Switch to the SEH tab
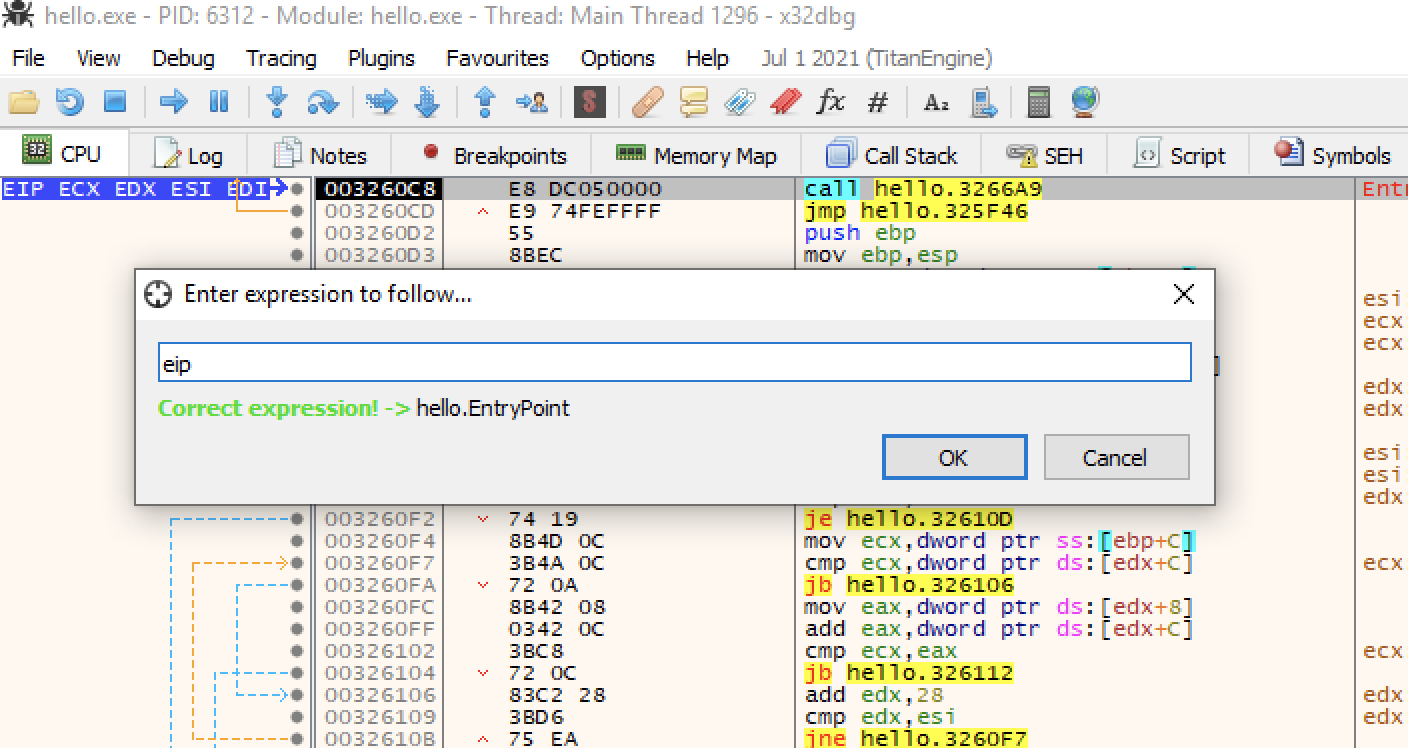 pos(1044,155)
